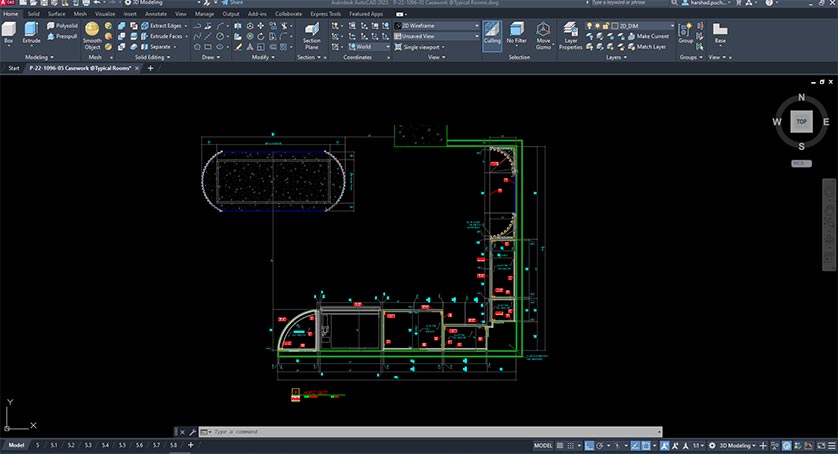Toggle the Culling selection option
This screenshot has height=454, width=838.
tap(492, 36)
